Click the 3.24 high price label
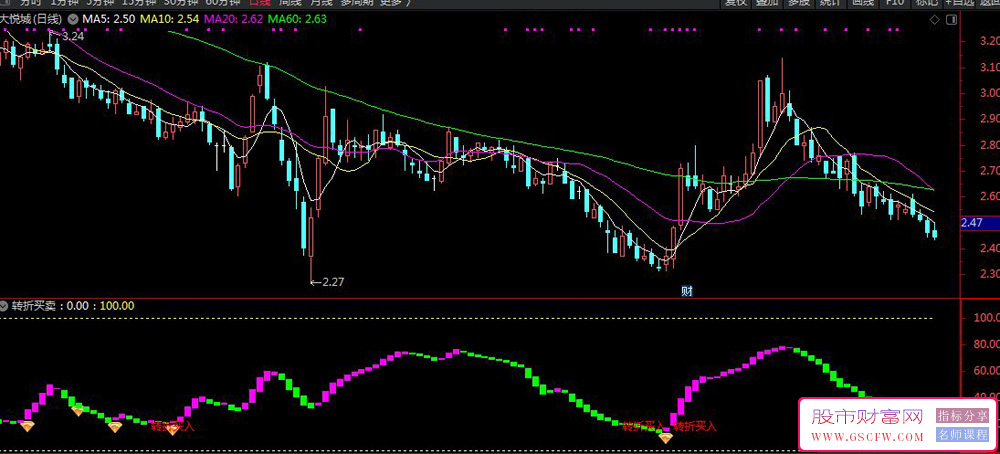 (x=73, y=36)
